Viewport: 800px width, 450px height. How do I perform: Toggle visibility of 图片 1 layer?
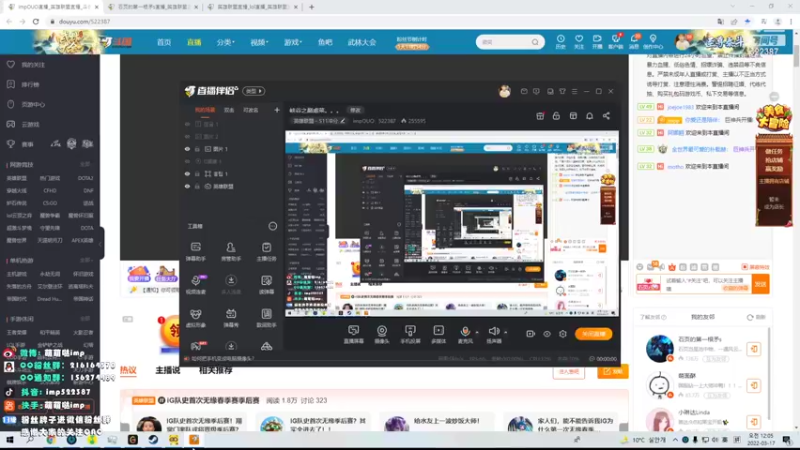(187, 149)
